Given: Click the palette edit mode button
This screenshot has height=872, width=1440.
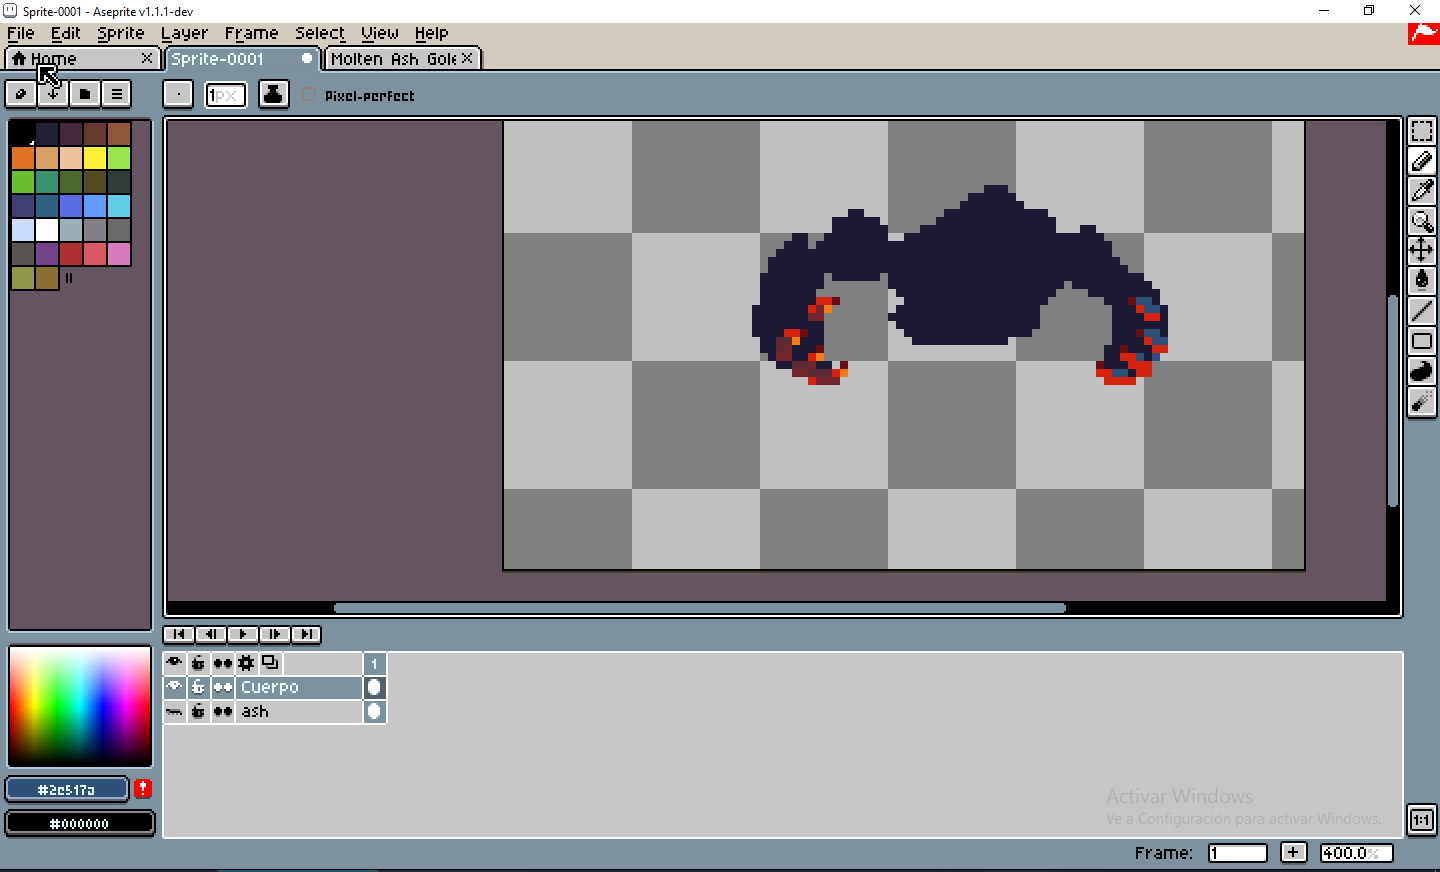Looking at the screenshot, I should point(21,94).
